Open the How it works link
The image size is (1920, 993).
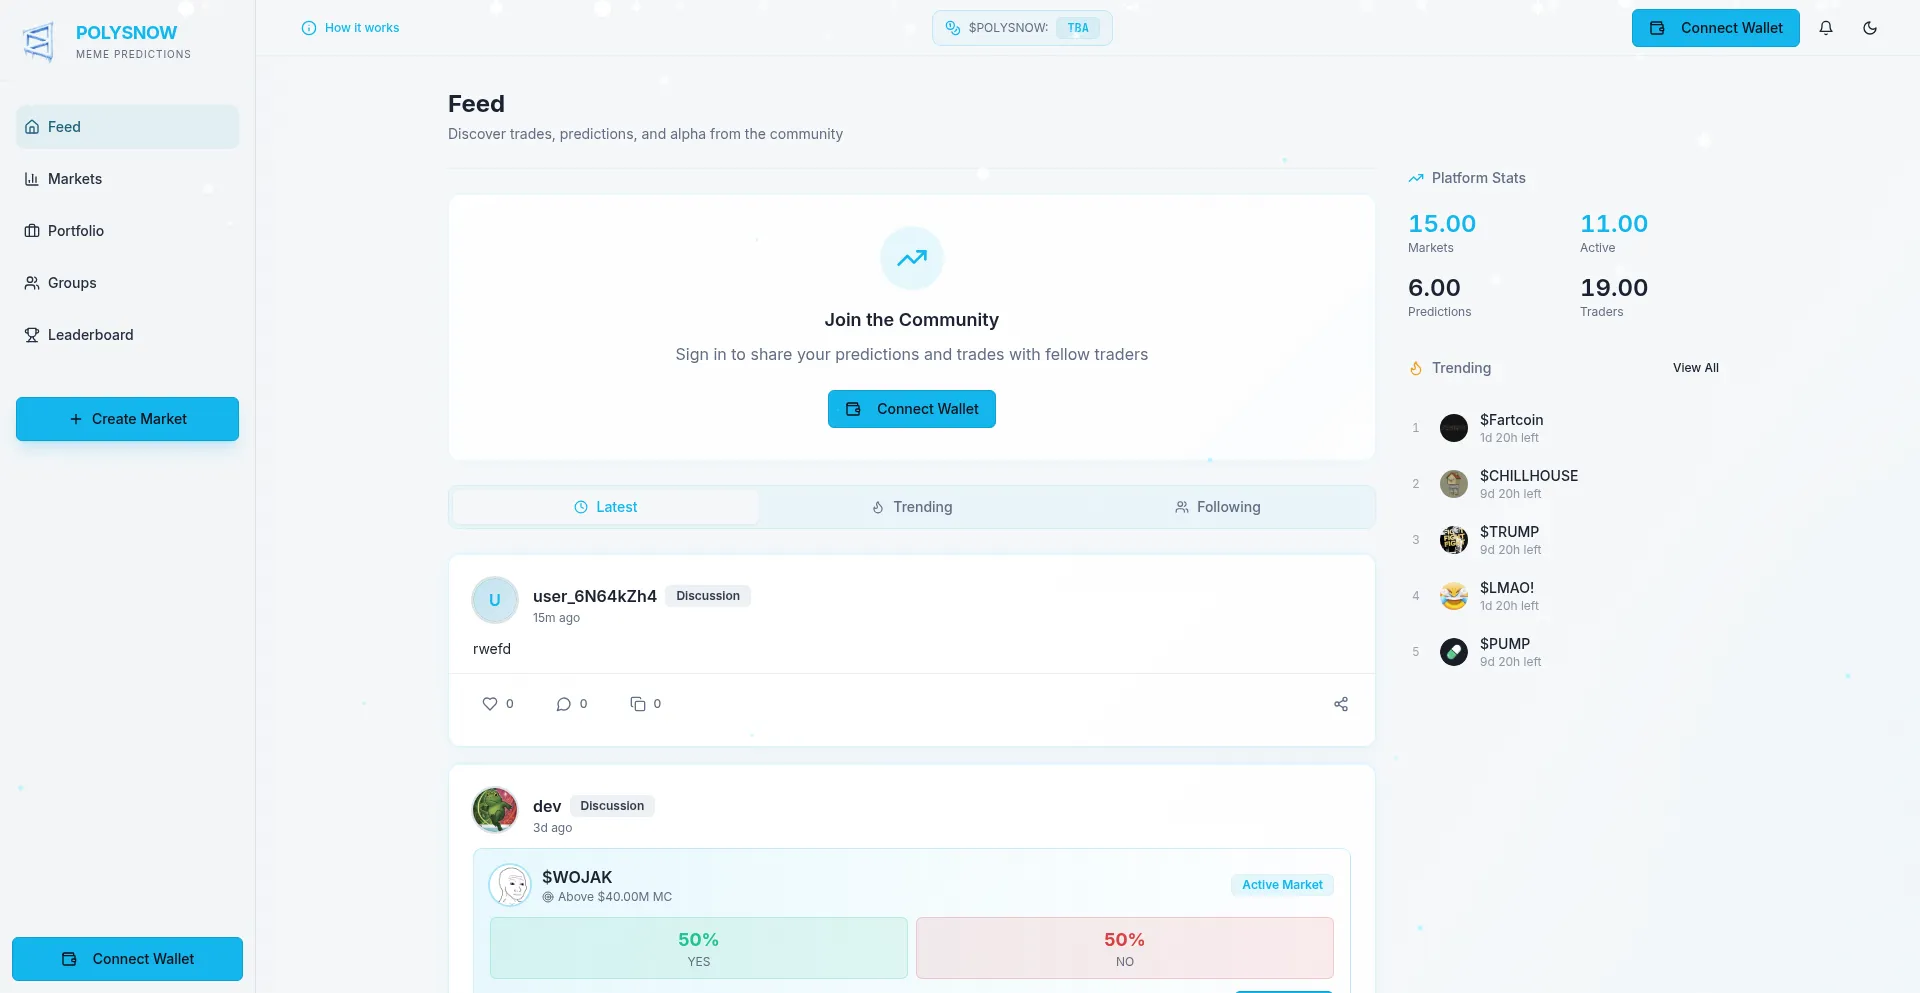(351, 28)
